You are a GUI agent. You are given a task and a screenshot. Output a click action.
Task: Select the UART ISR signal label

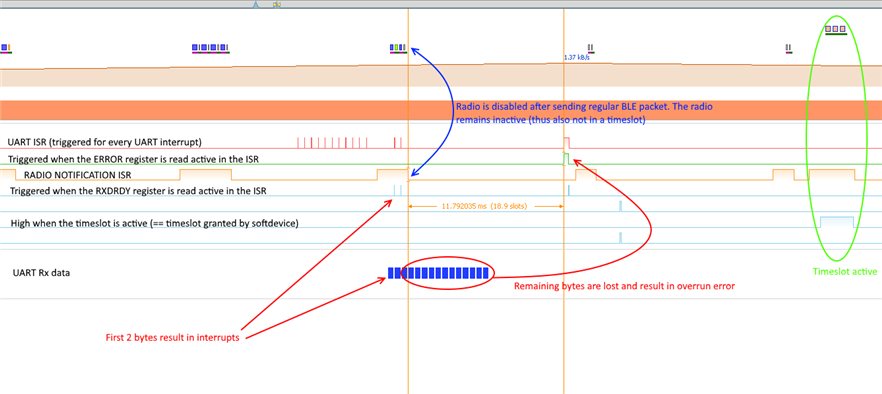pos(105,141)
